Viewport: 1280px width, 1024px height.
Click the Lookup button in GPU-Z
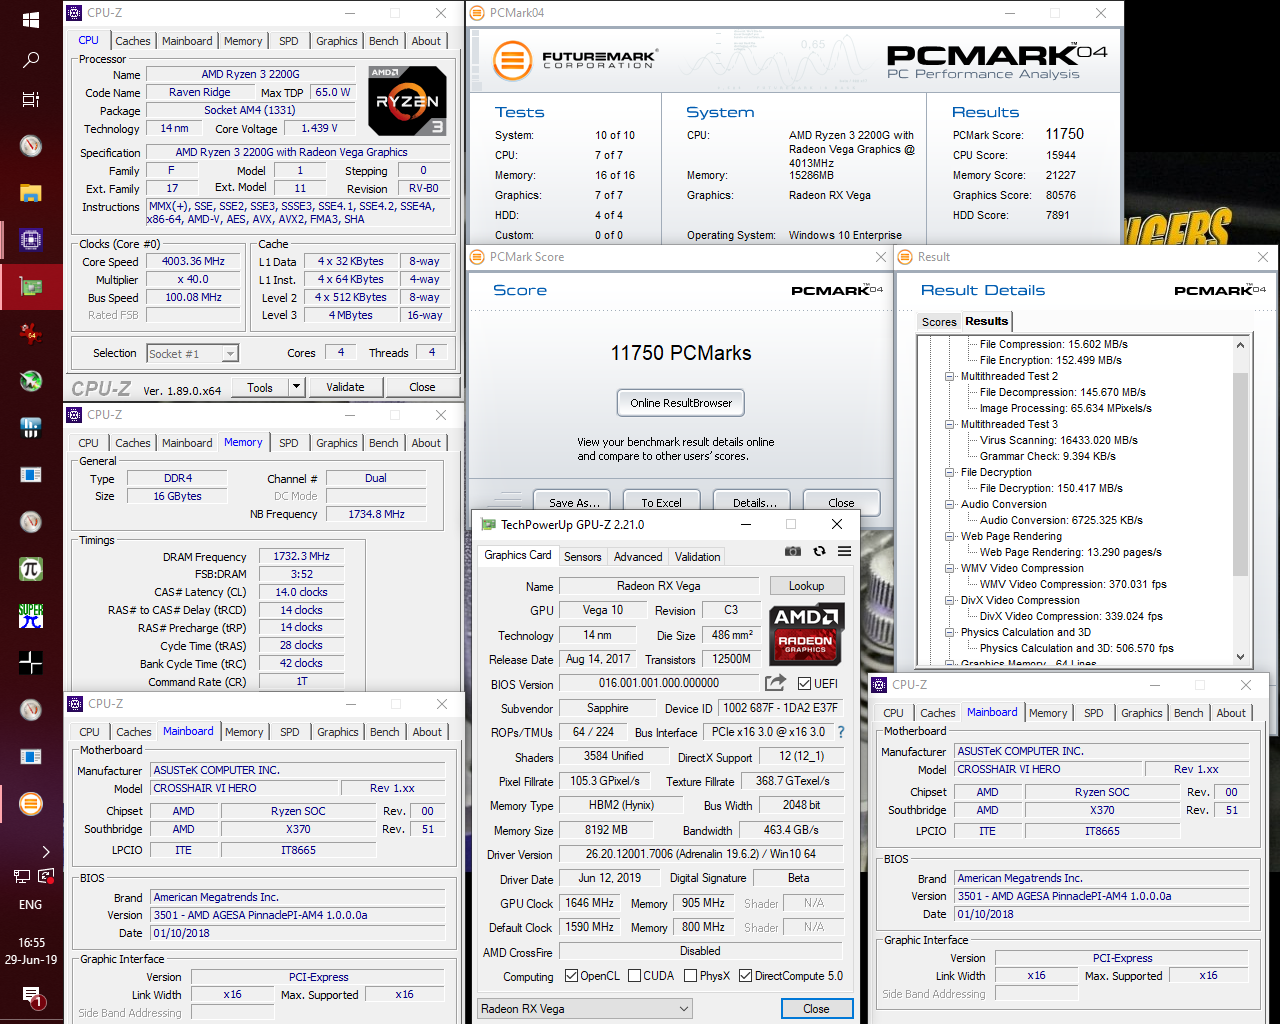point(806,586)
